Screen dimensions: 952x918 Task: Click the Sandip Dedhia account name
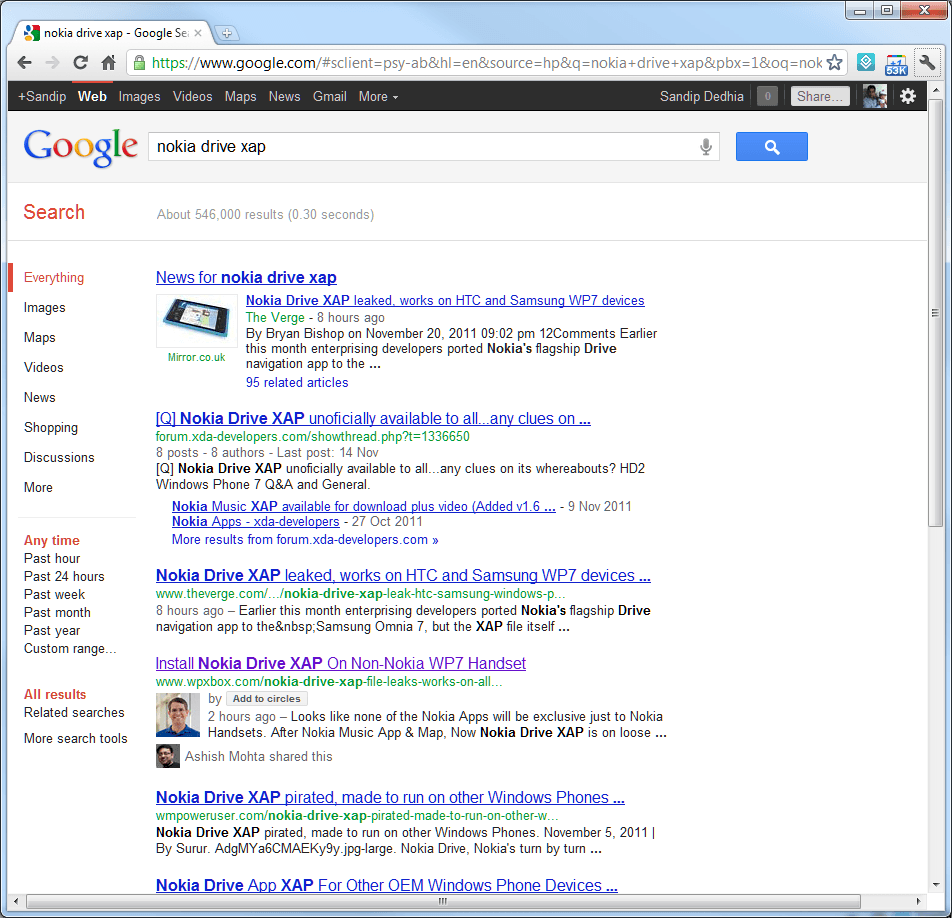point(701,97)
